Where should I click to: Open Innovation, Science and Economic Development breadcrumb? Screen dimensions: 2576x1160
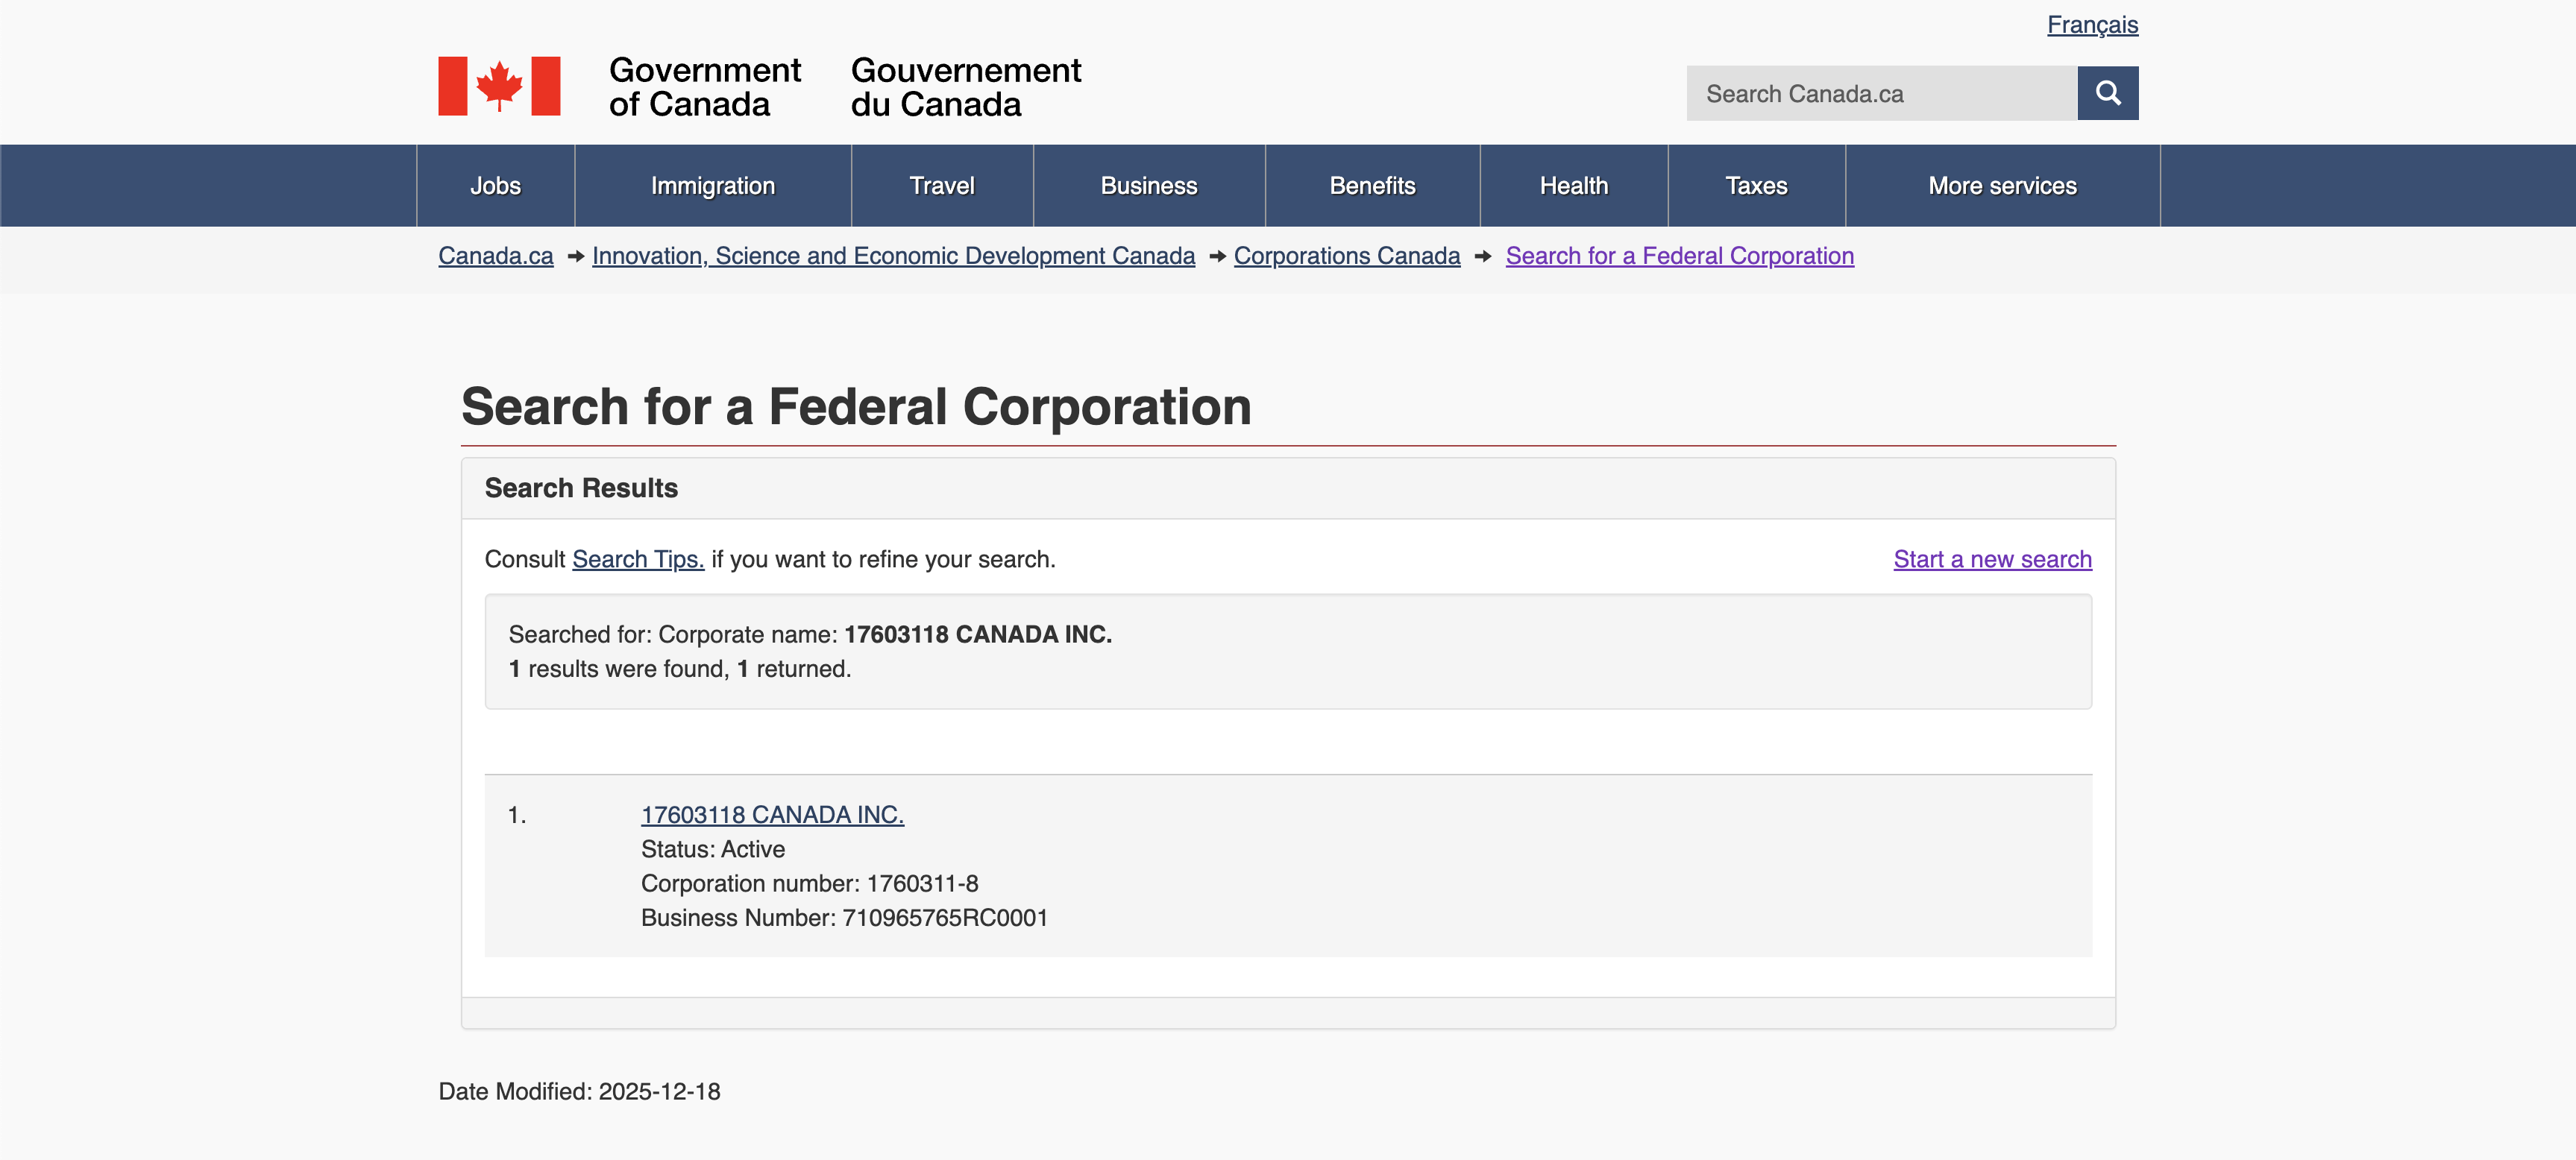click(x=892, y=256)
